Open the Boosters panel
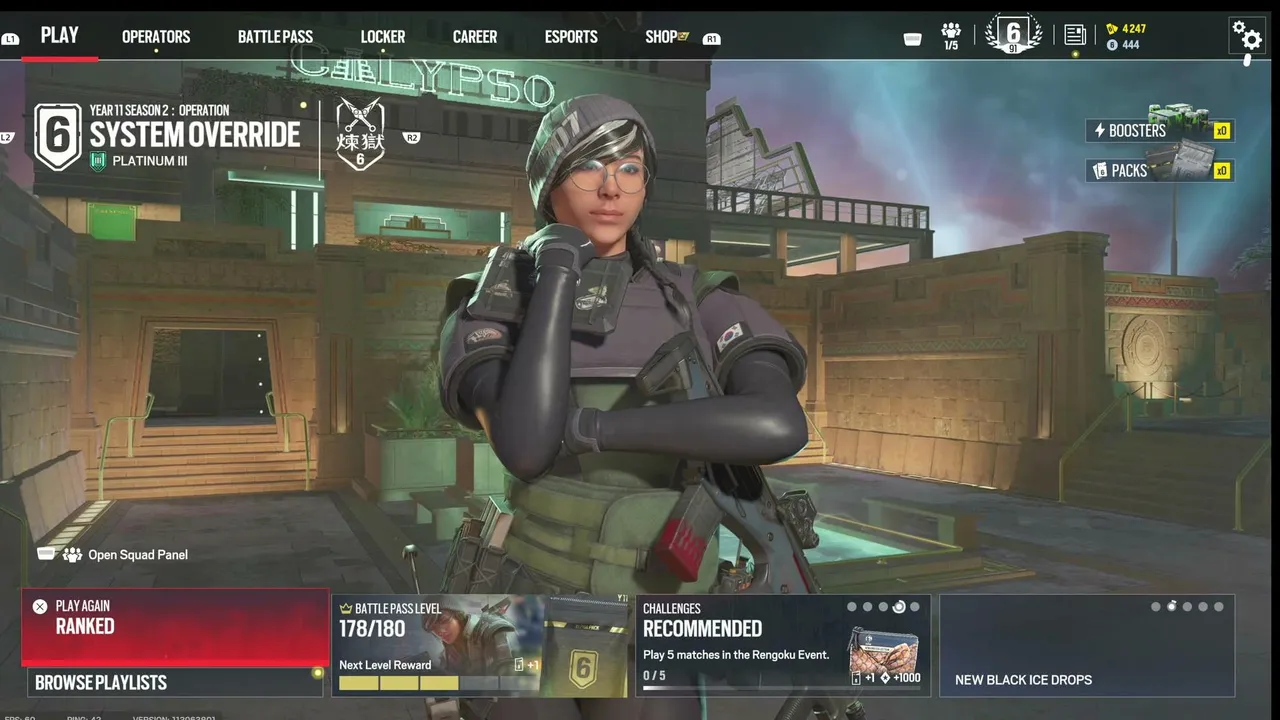The height and width of the screenshot is (720, 1280). (1160, 131)
